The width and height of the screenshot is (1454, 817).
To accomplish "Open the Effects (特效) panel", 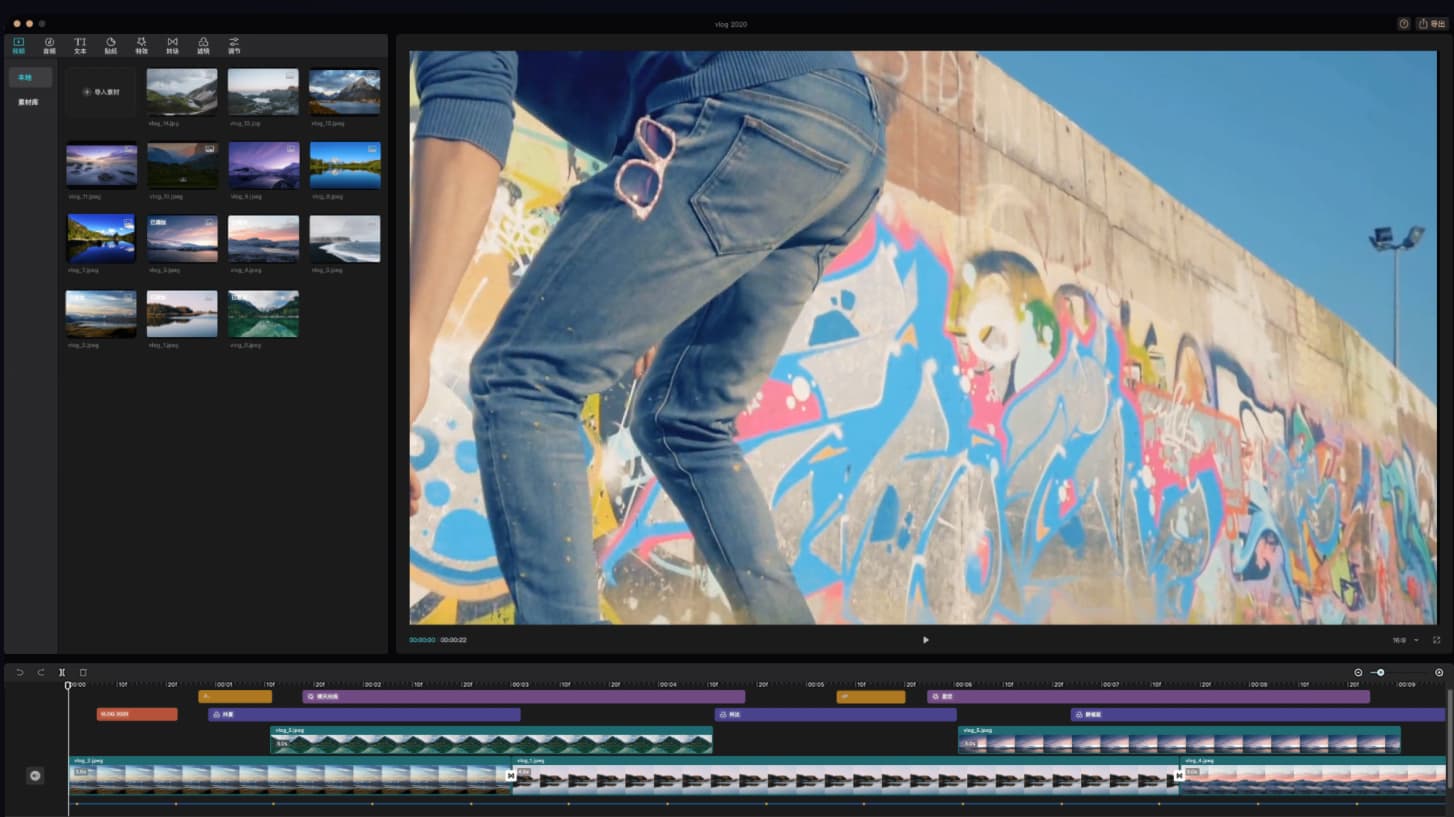I will point(141,45).
